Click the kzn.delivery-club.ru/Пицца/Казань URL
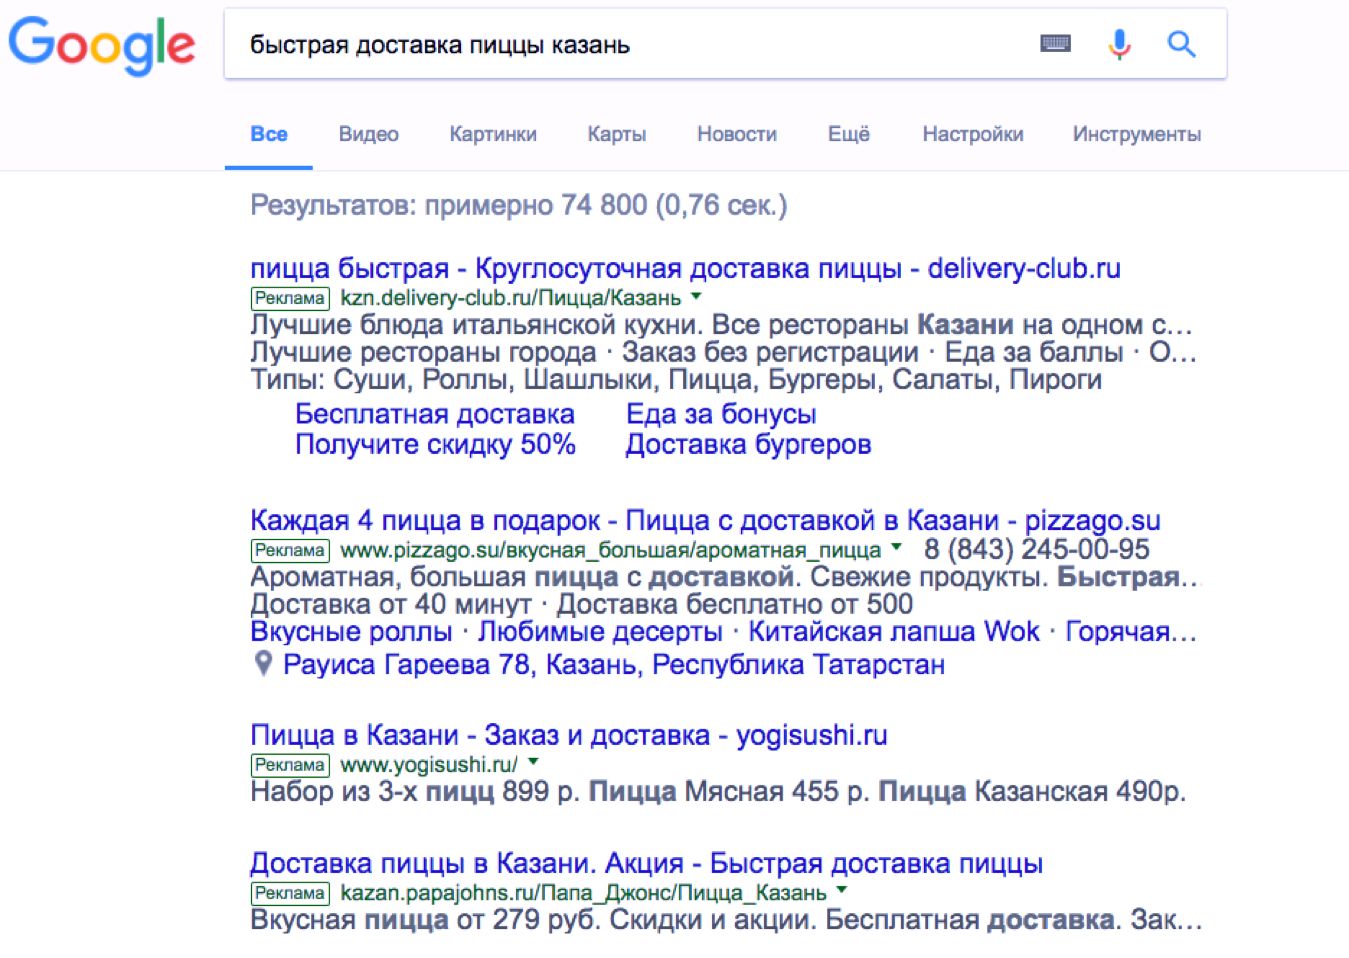This screenshot has height=958, width=1349. point(510,298)
